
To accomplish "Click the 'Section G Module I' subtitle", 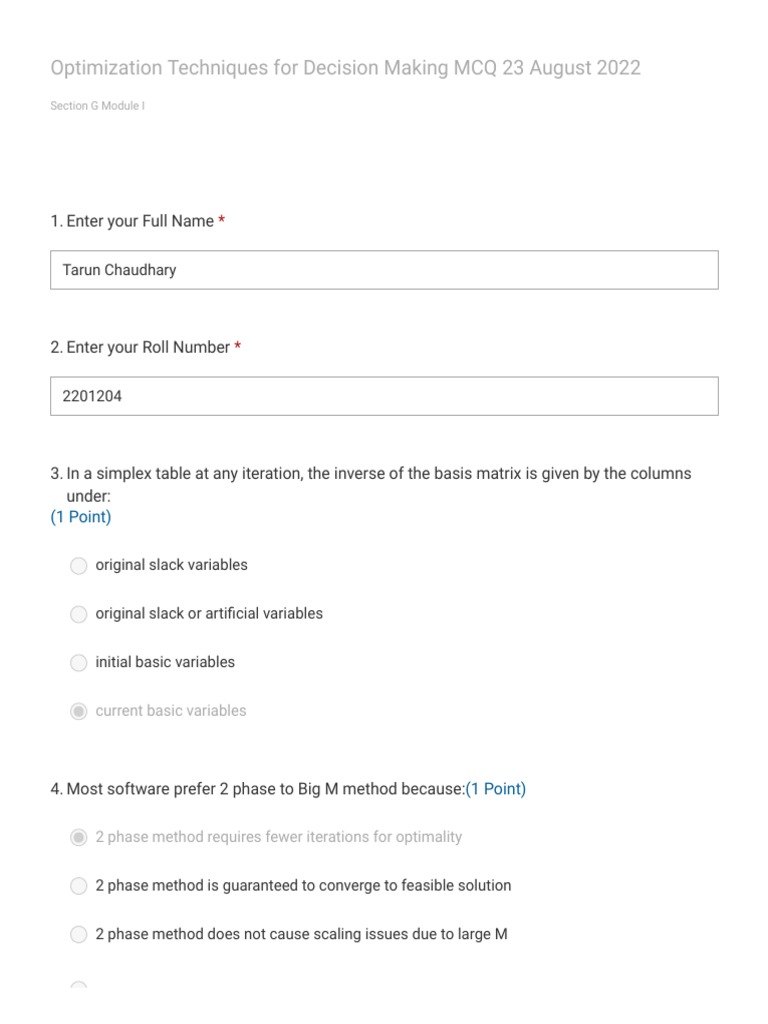I will pyautogui.click(x=97, y=106).
